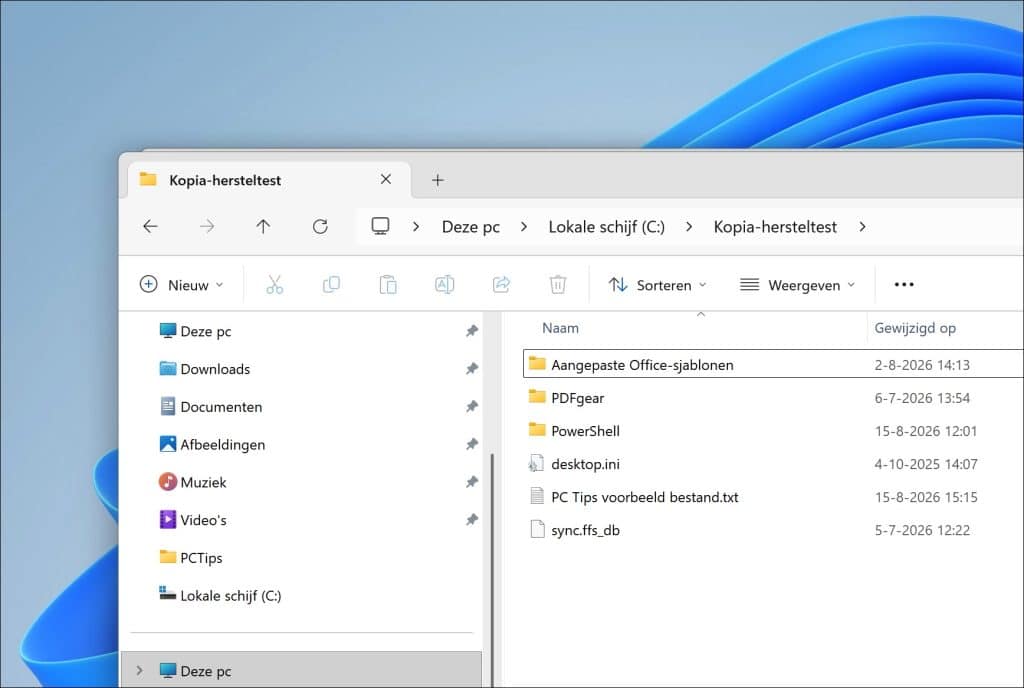Click the Cut scissors icon

pos(275,285)
